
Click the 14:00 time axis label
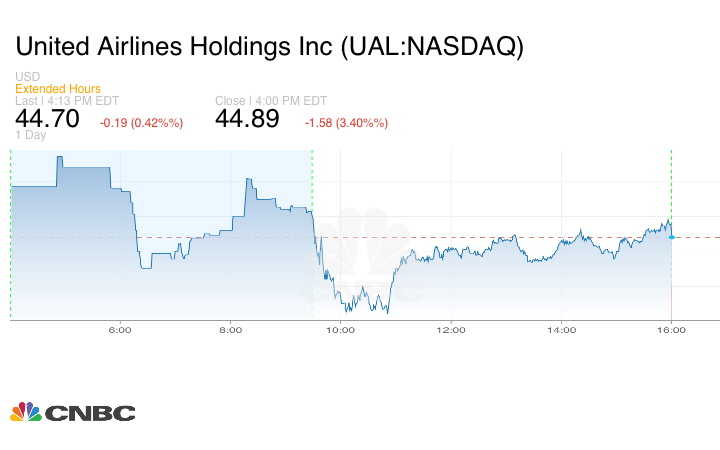[561, 329]
